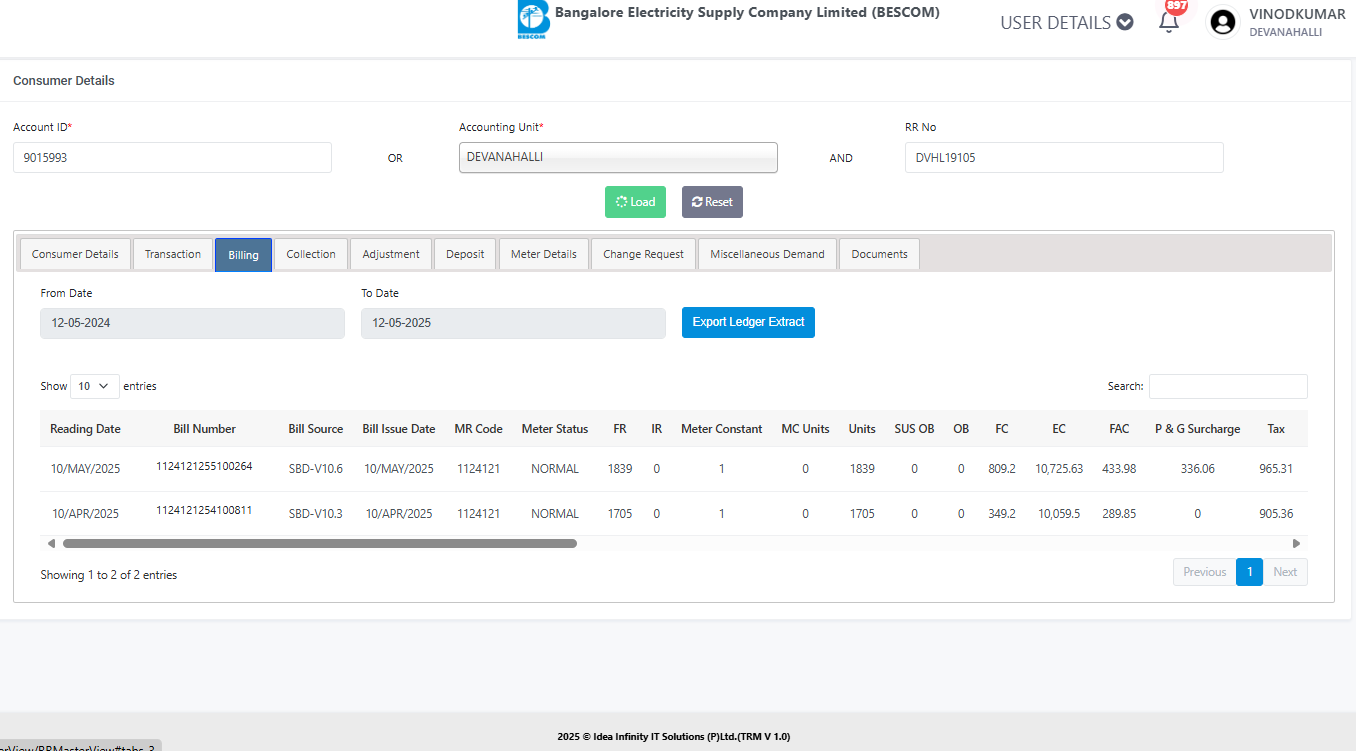
Task: Sort by EC column header
Action: 1059,429
